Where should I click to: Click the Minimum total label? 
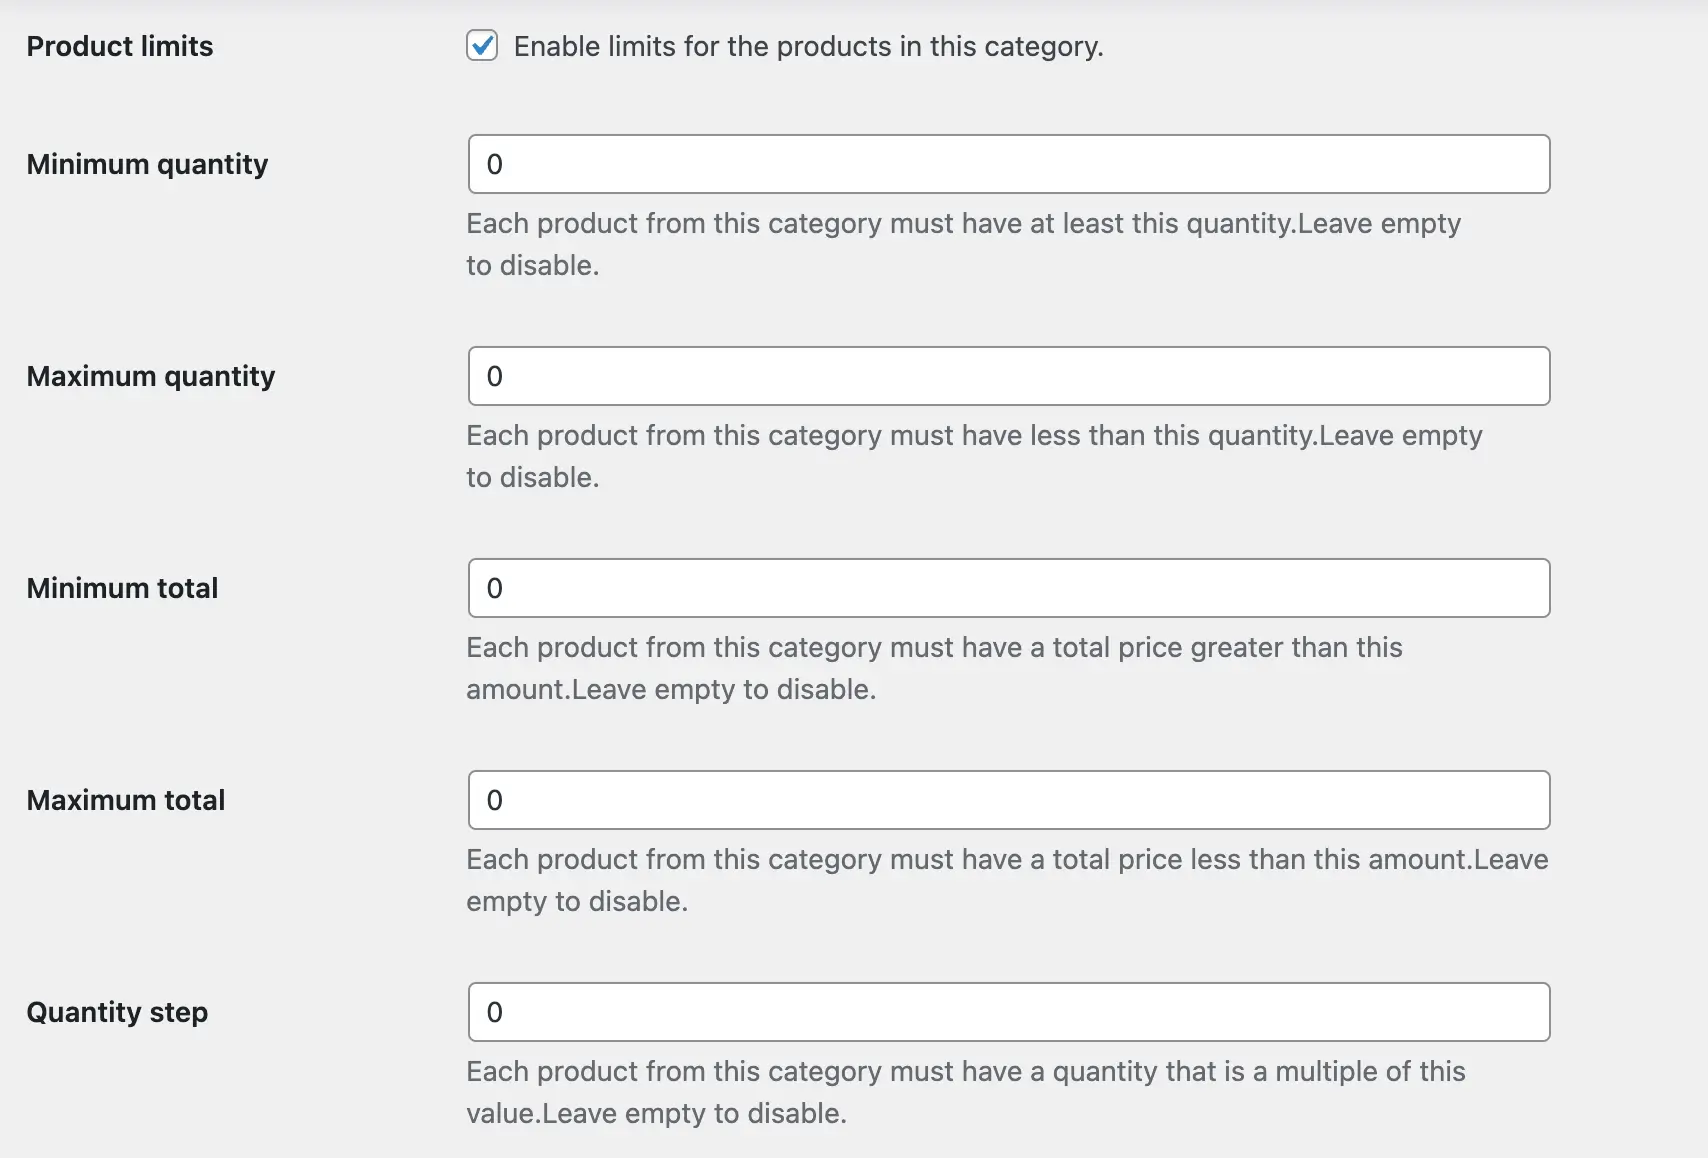click(x=122, y=588)
